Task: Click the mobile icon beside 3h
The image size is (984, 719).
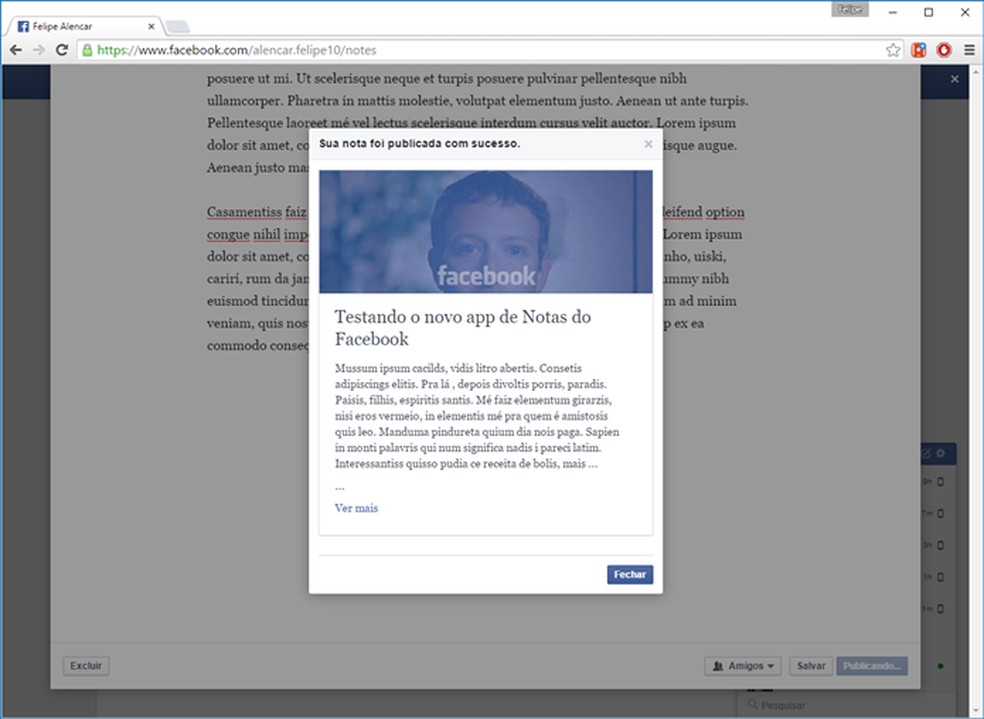Action: point(941,545)
